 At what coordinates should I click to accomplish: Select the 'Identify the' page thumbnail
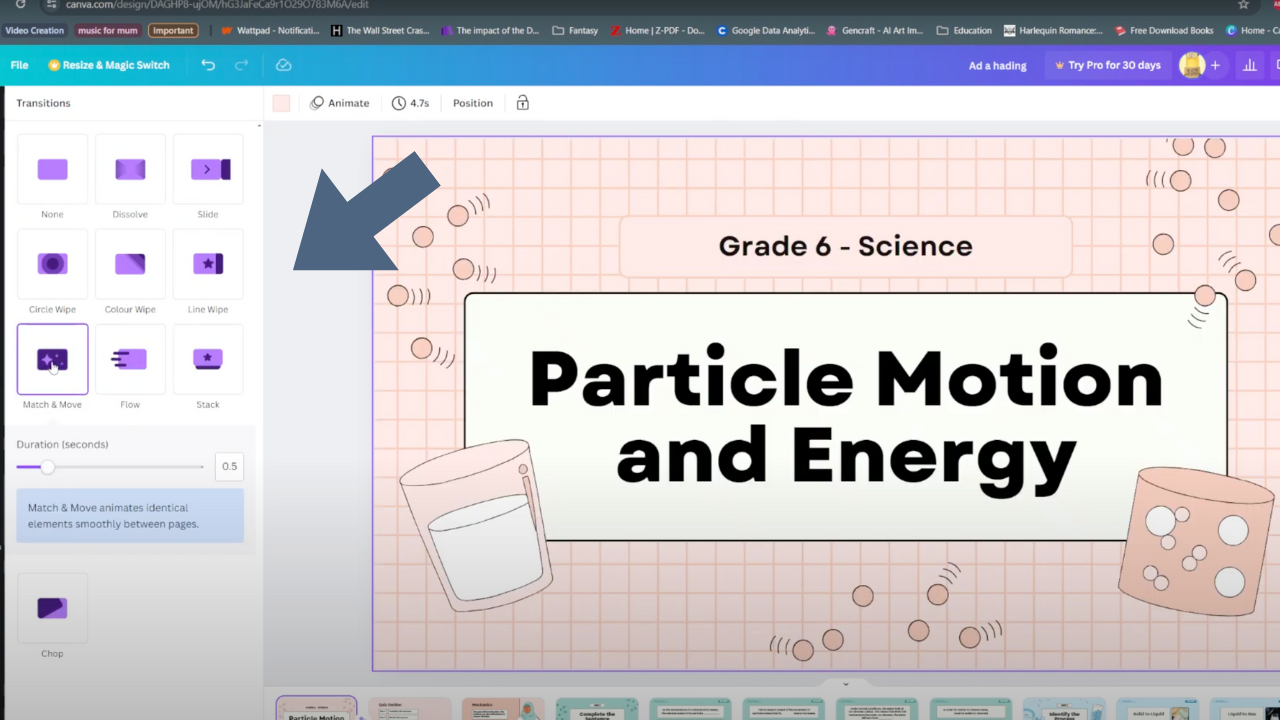pos(1064,708)
